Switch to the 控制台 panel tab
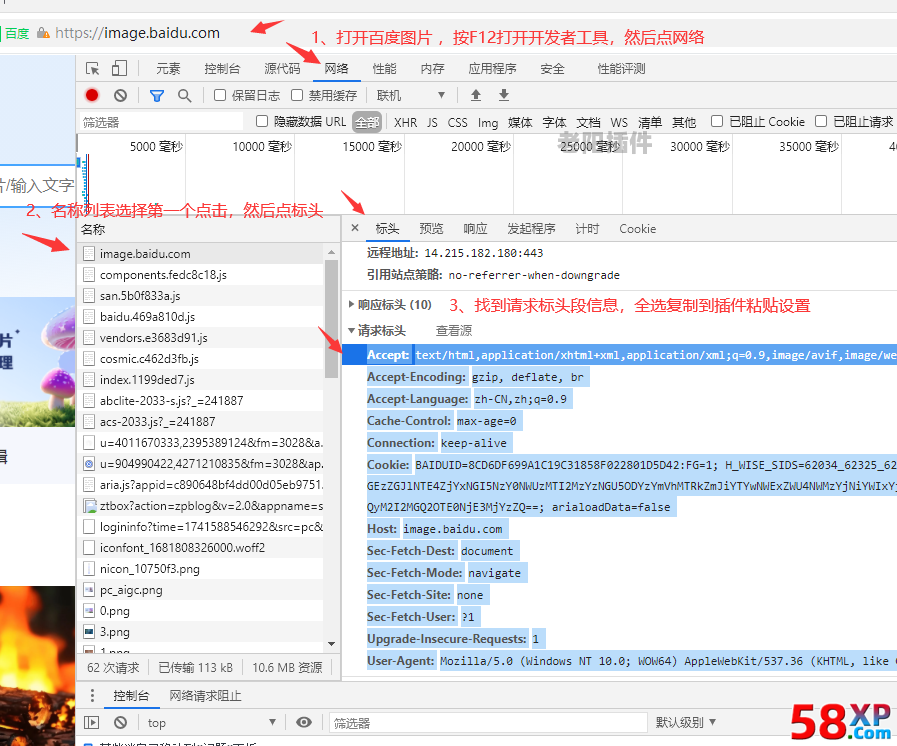The image size is (897, 746). point(223,69)
